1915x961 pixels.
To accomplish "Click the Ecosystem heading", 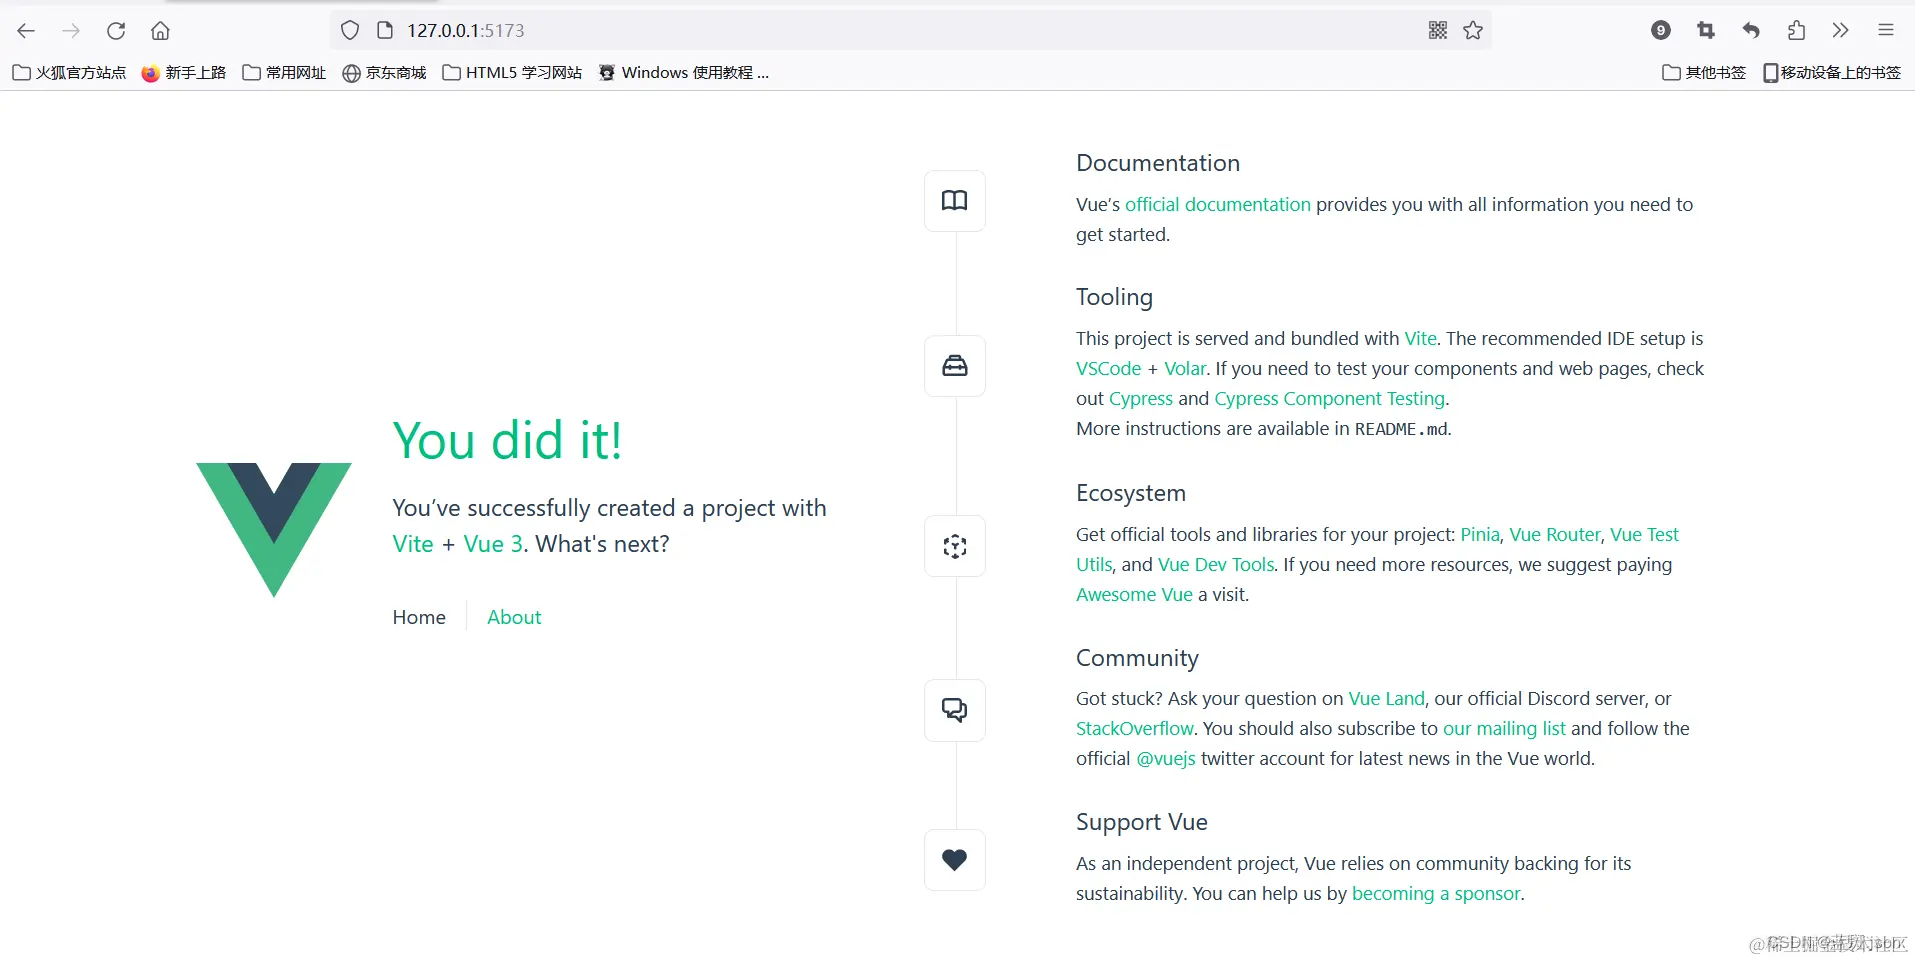I will 1131,493.
